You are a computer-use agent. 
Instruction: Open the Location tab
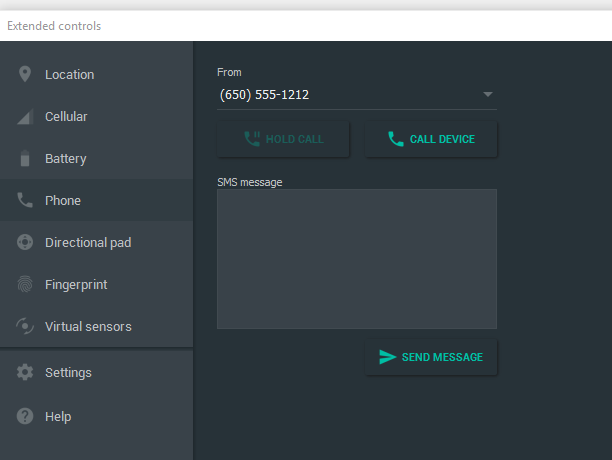coord(96,74)
